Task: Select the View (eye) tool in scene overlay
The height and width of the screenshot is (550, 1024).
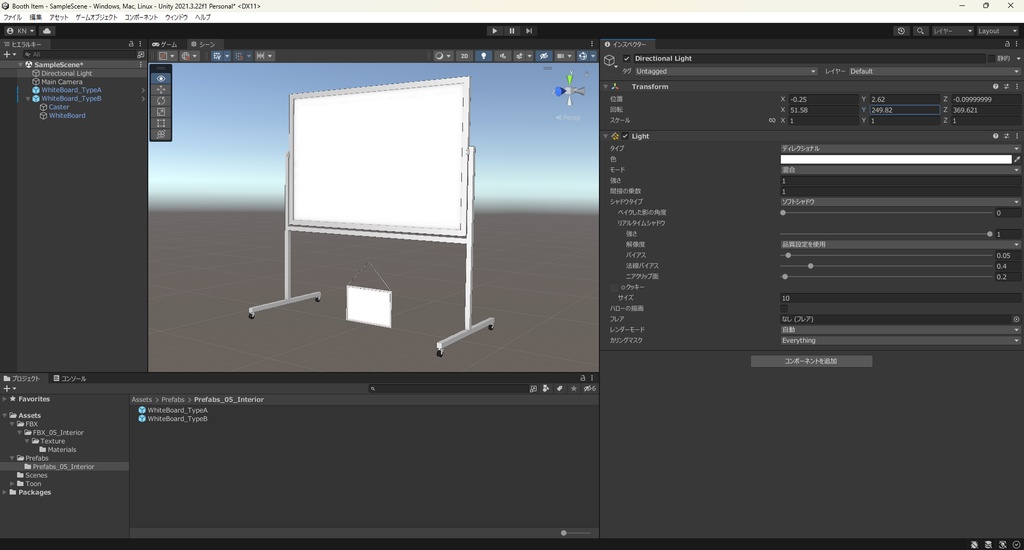Action: tap(161, 78)
